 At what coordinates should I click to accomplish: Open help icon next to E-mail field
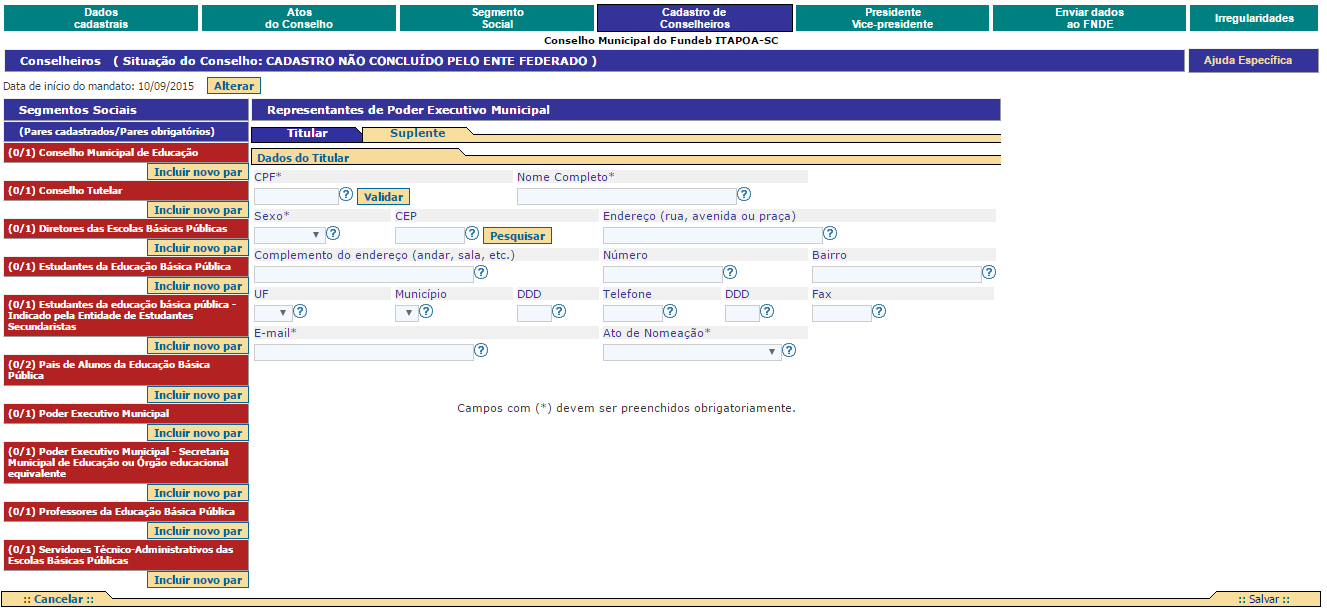481,351
